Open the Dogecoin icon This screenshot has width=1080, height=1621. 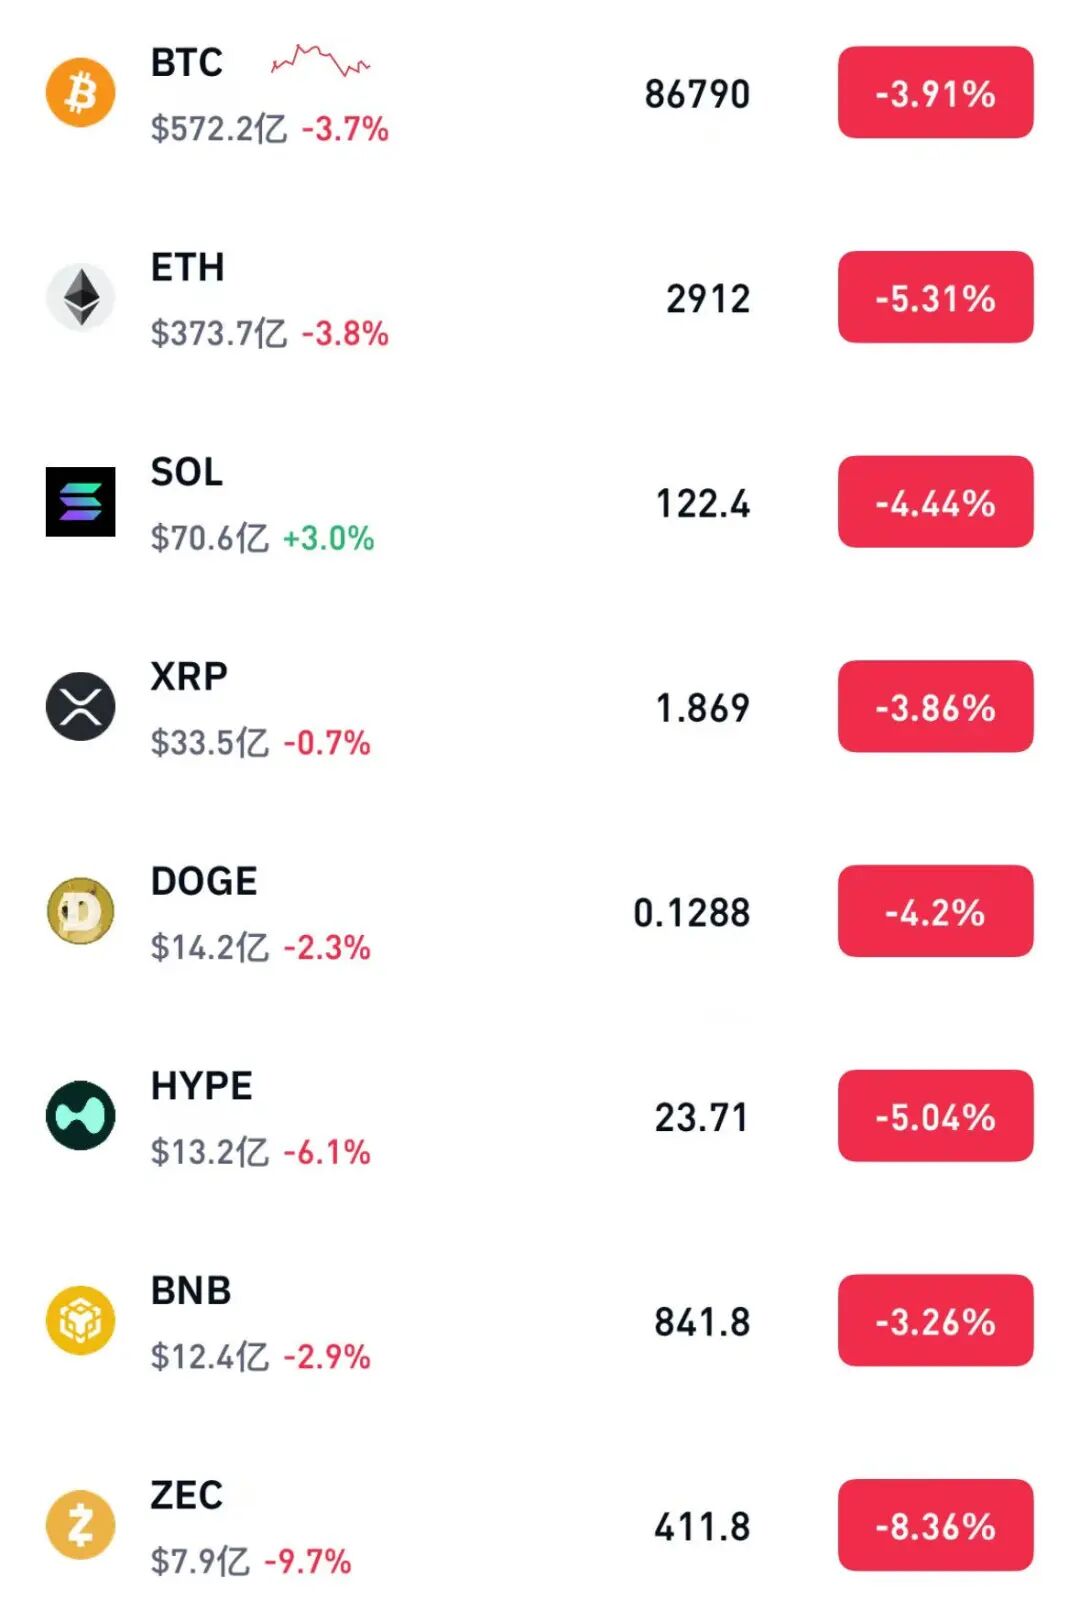(81, 911)
